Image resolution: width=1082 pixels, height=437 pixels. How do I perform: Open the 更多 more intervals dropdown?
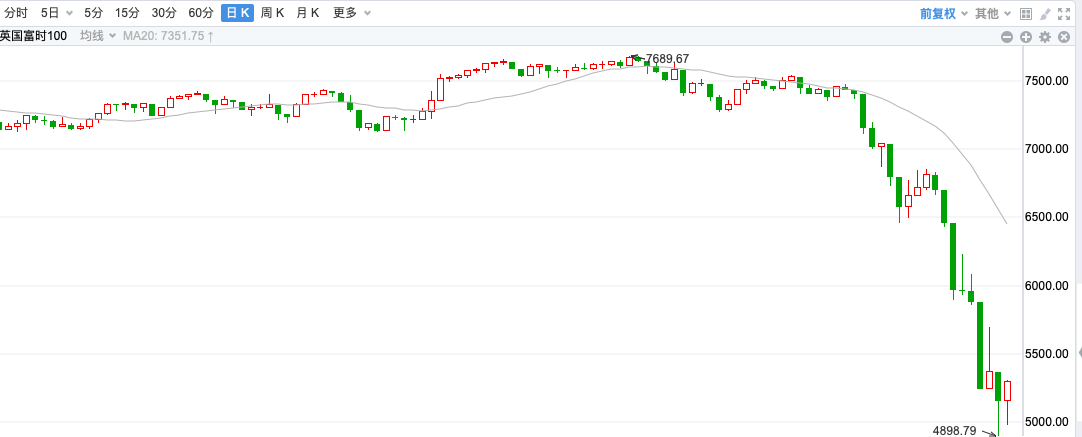click(x=351, y=12)
